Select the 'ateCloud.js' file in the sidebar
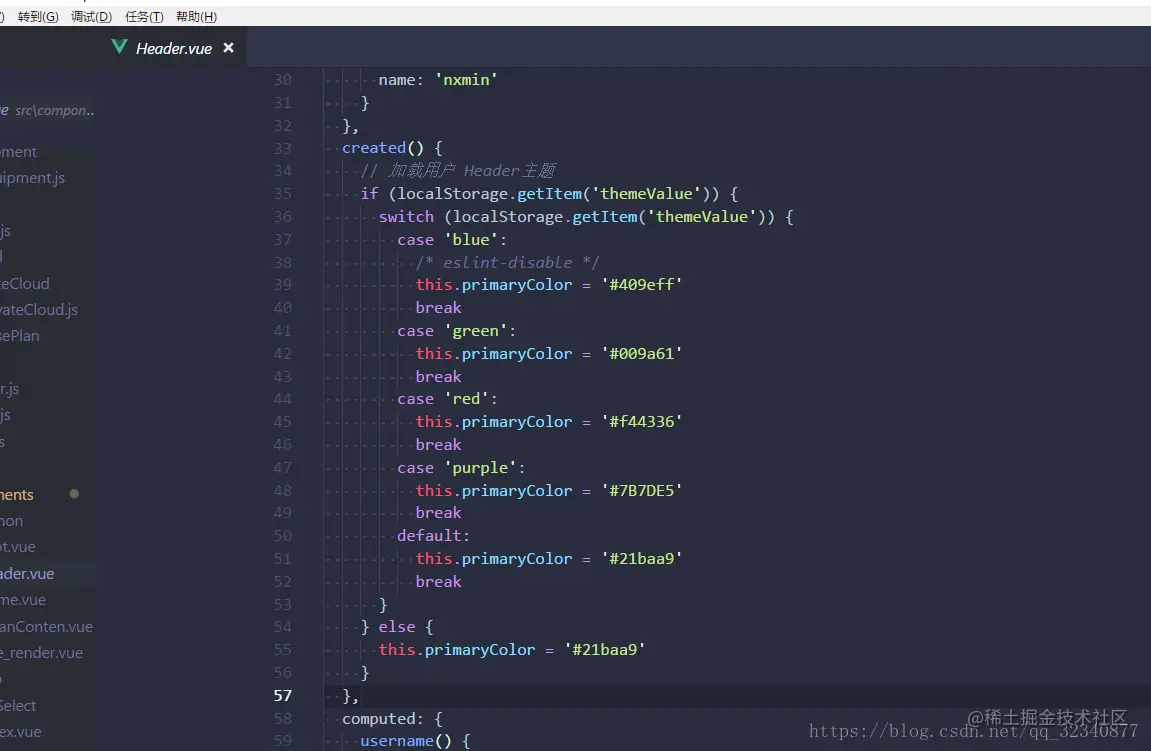Viewport: 1151px width, 751px height. 39,310
